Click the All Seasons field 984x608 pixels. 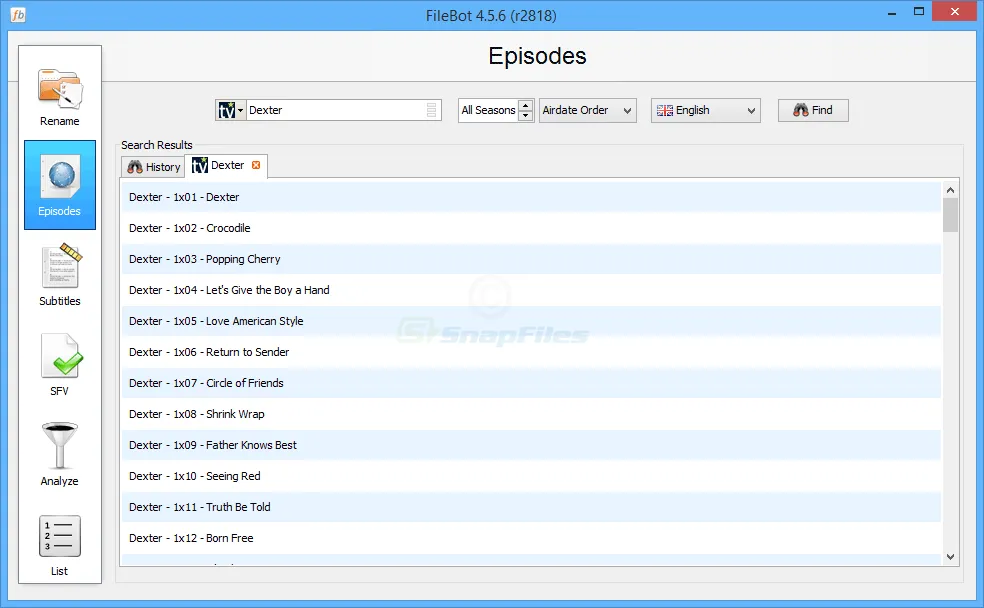pos(488,110)
